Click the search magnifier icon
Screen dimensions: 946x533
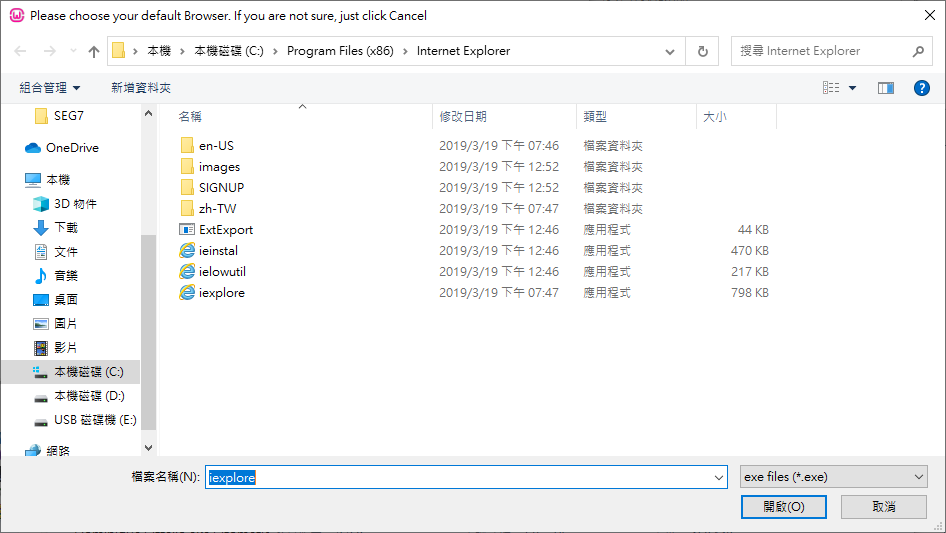(918, 51)
